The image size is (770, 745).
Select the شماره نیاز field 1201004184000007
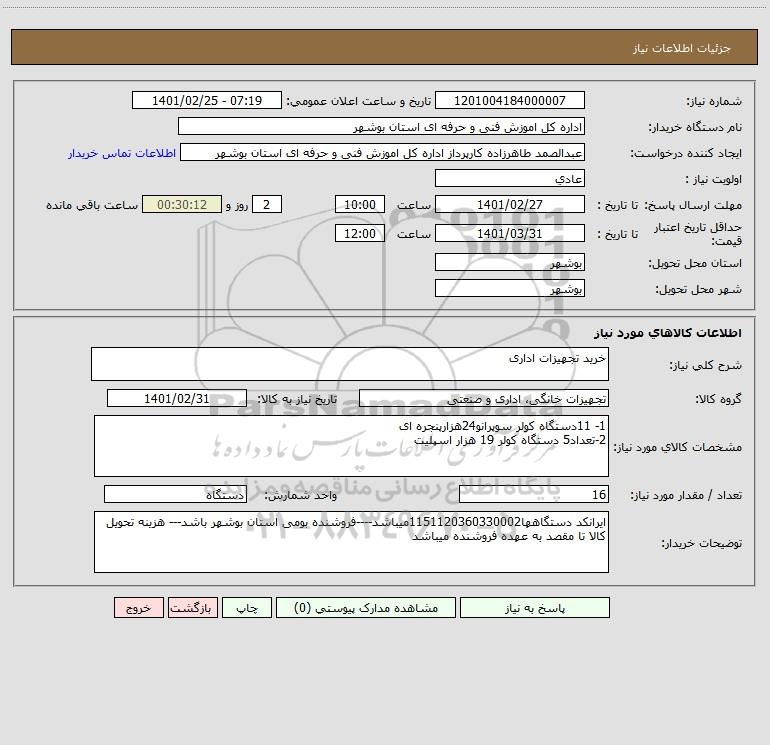click(510, 100)
